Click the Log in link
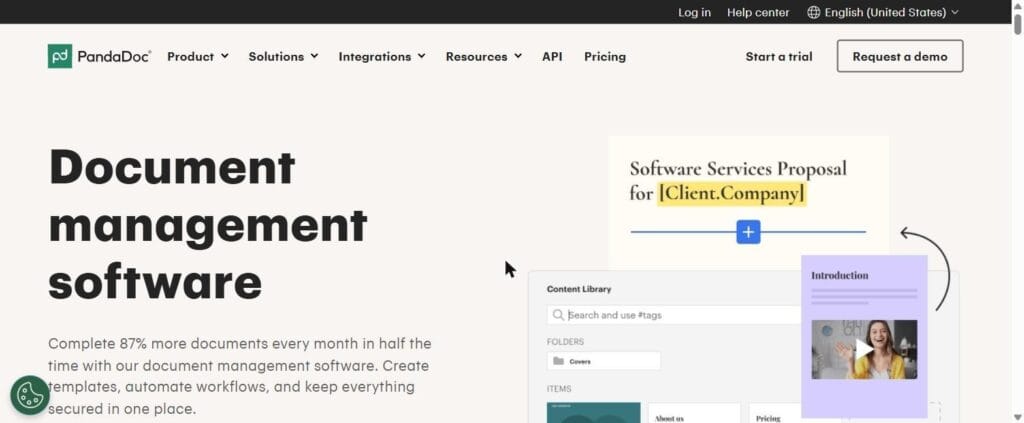Screen dimensions: 1024x423 [x=694, y=12]
